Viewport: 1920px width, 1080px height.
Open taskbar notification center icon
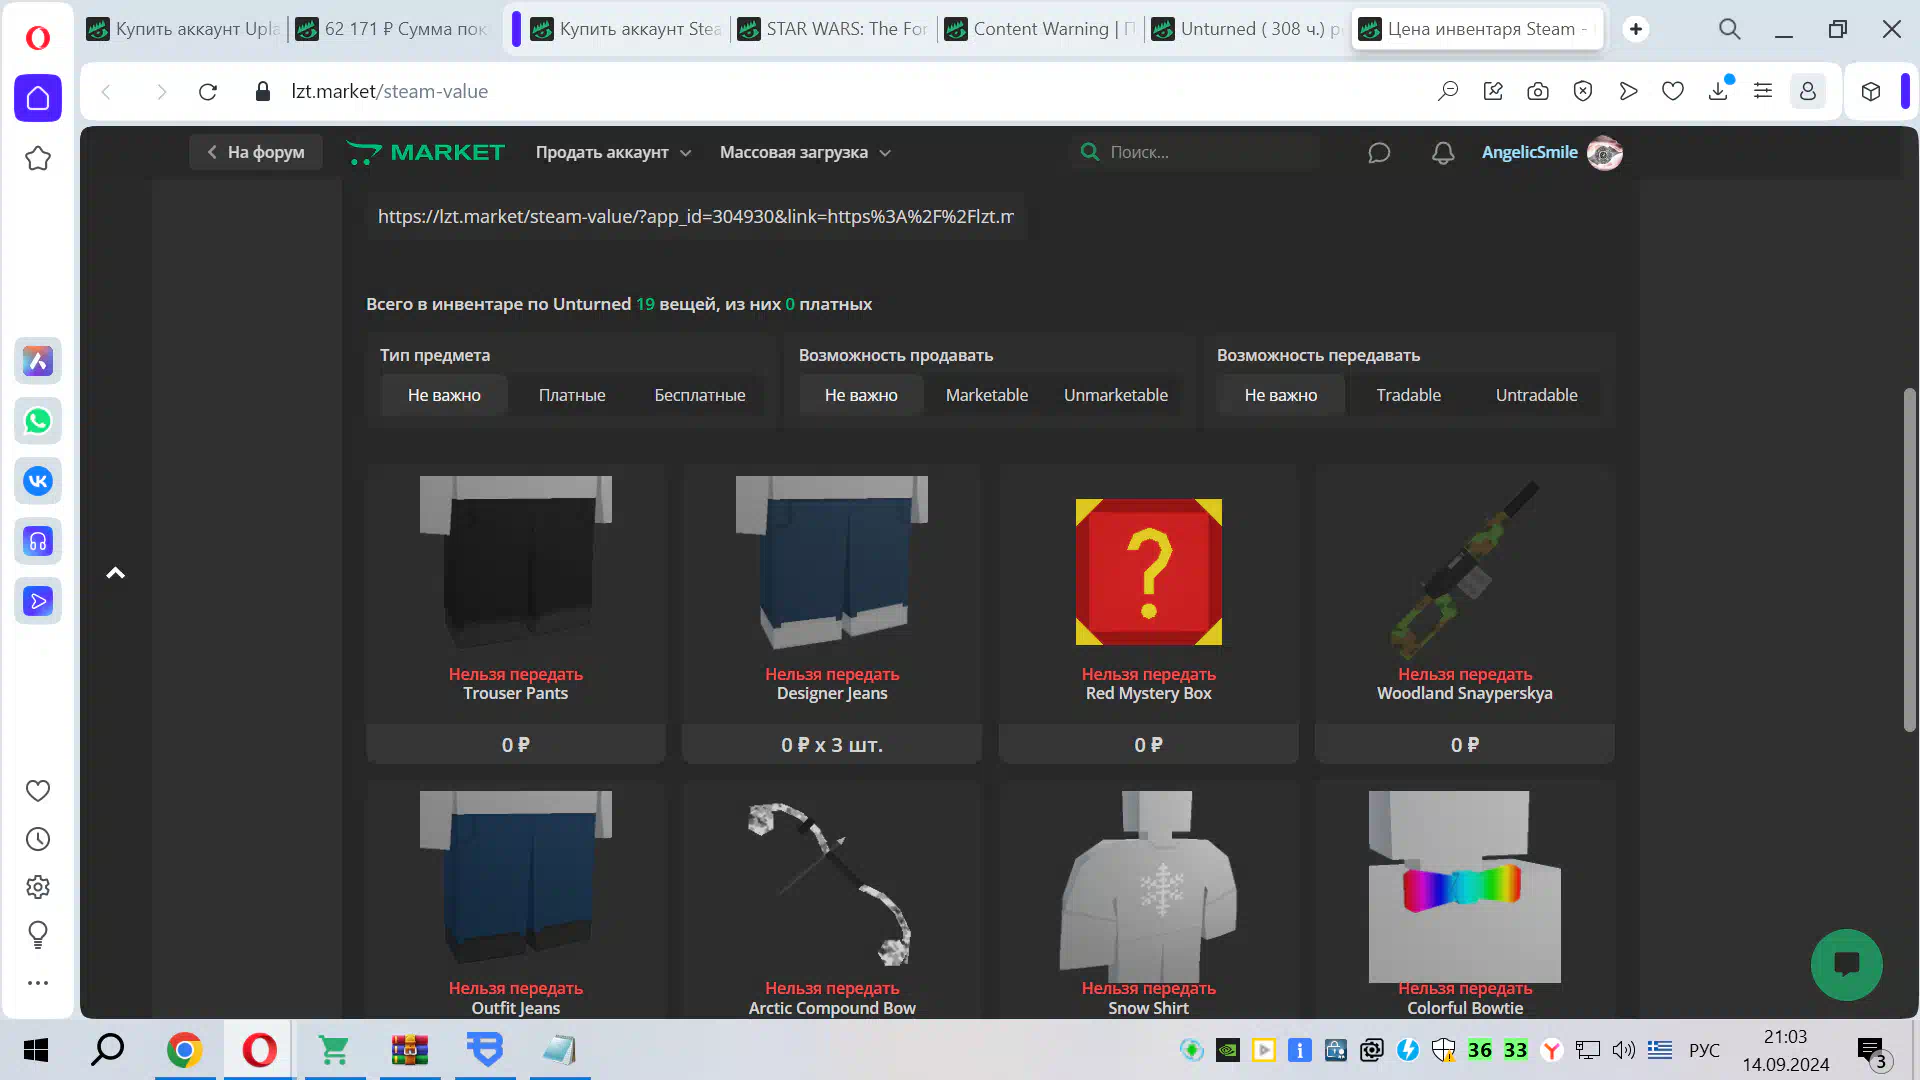pyautogui.click(x=1871, y=1050)
